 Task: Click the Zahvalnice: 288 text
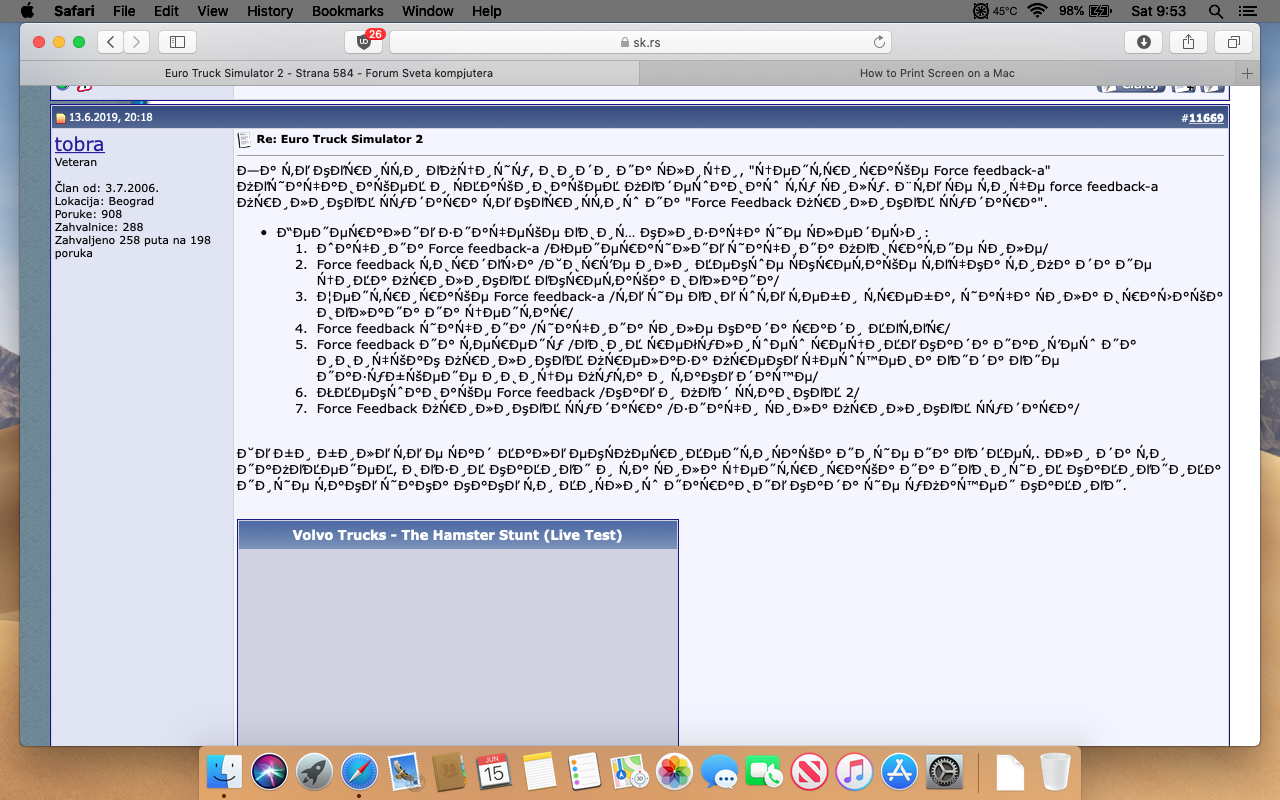[x=99, y=227]
